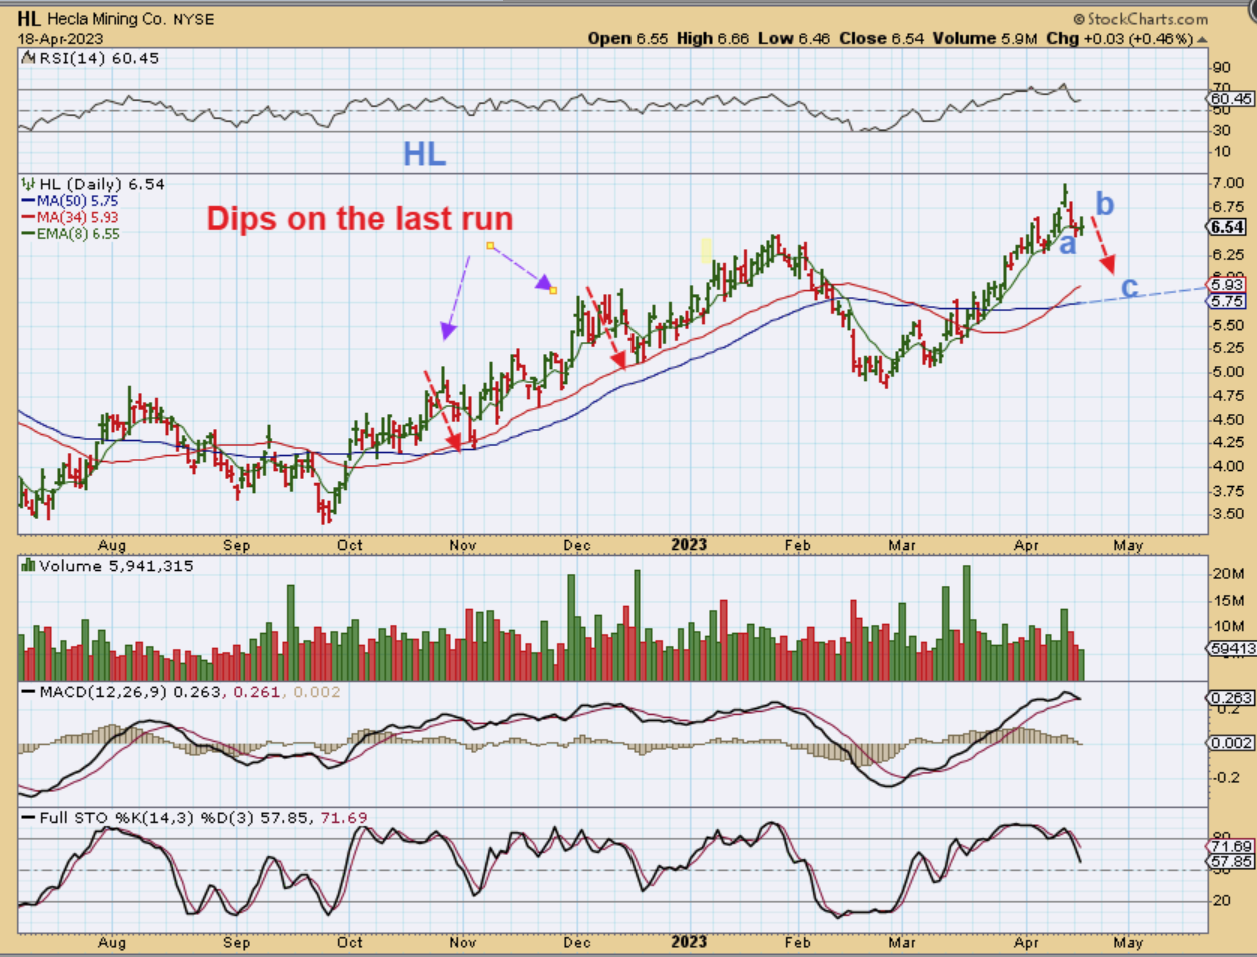
Task: Click the 20M volume axis label
Action: [1228, 573]
